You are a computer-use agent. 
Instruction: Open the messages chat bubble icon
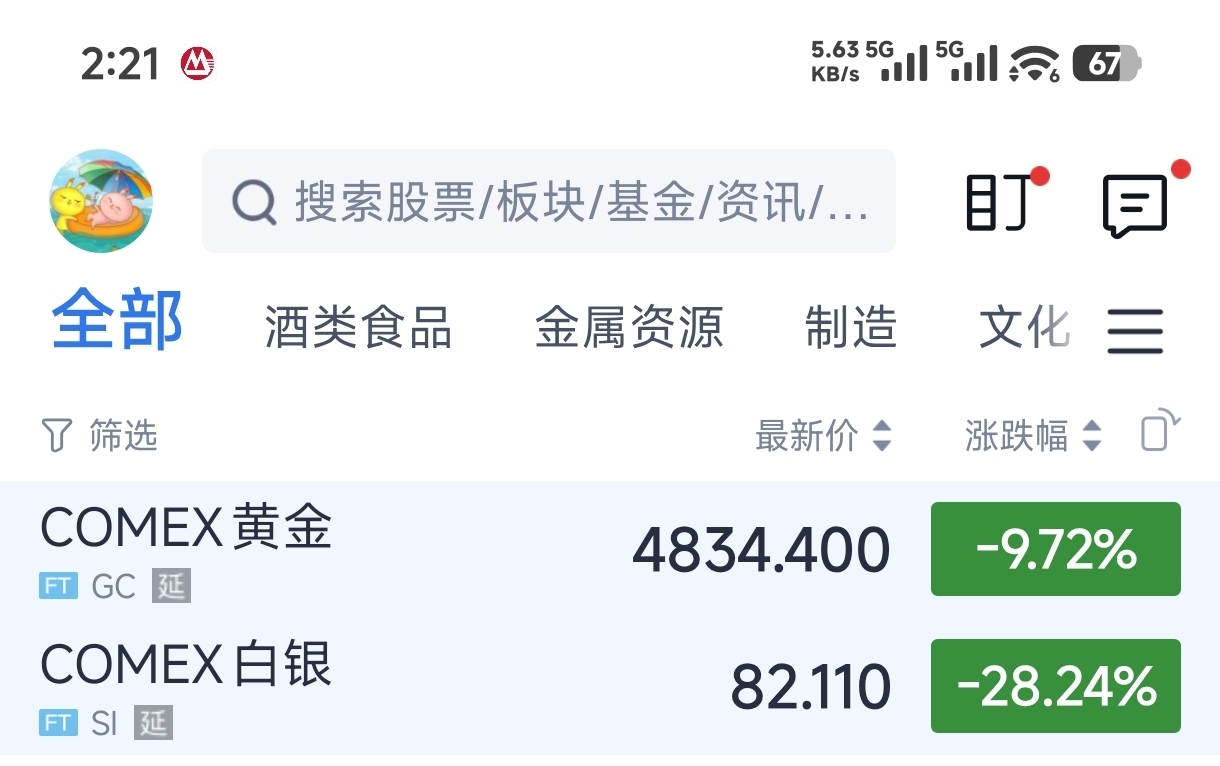pos(1135,205)
